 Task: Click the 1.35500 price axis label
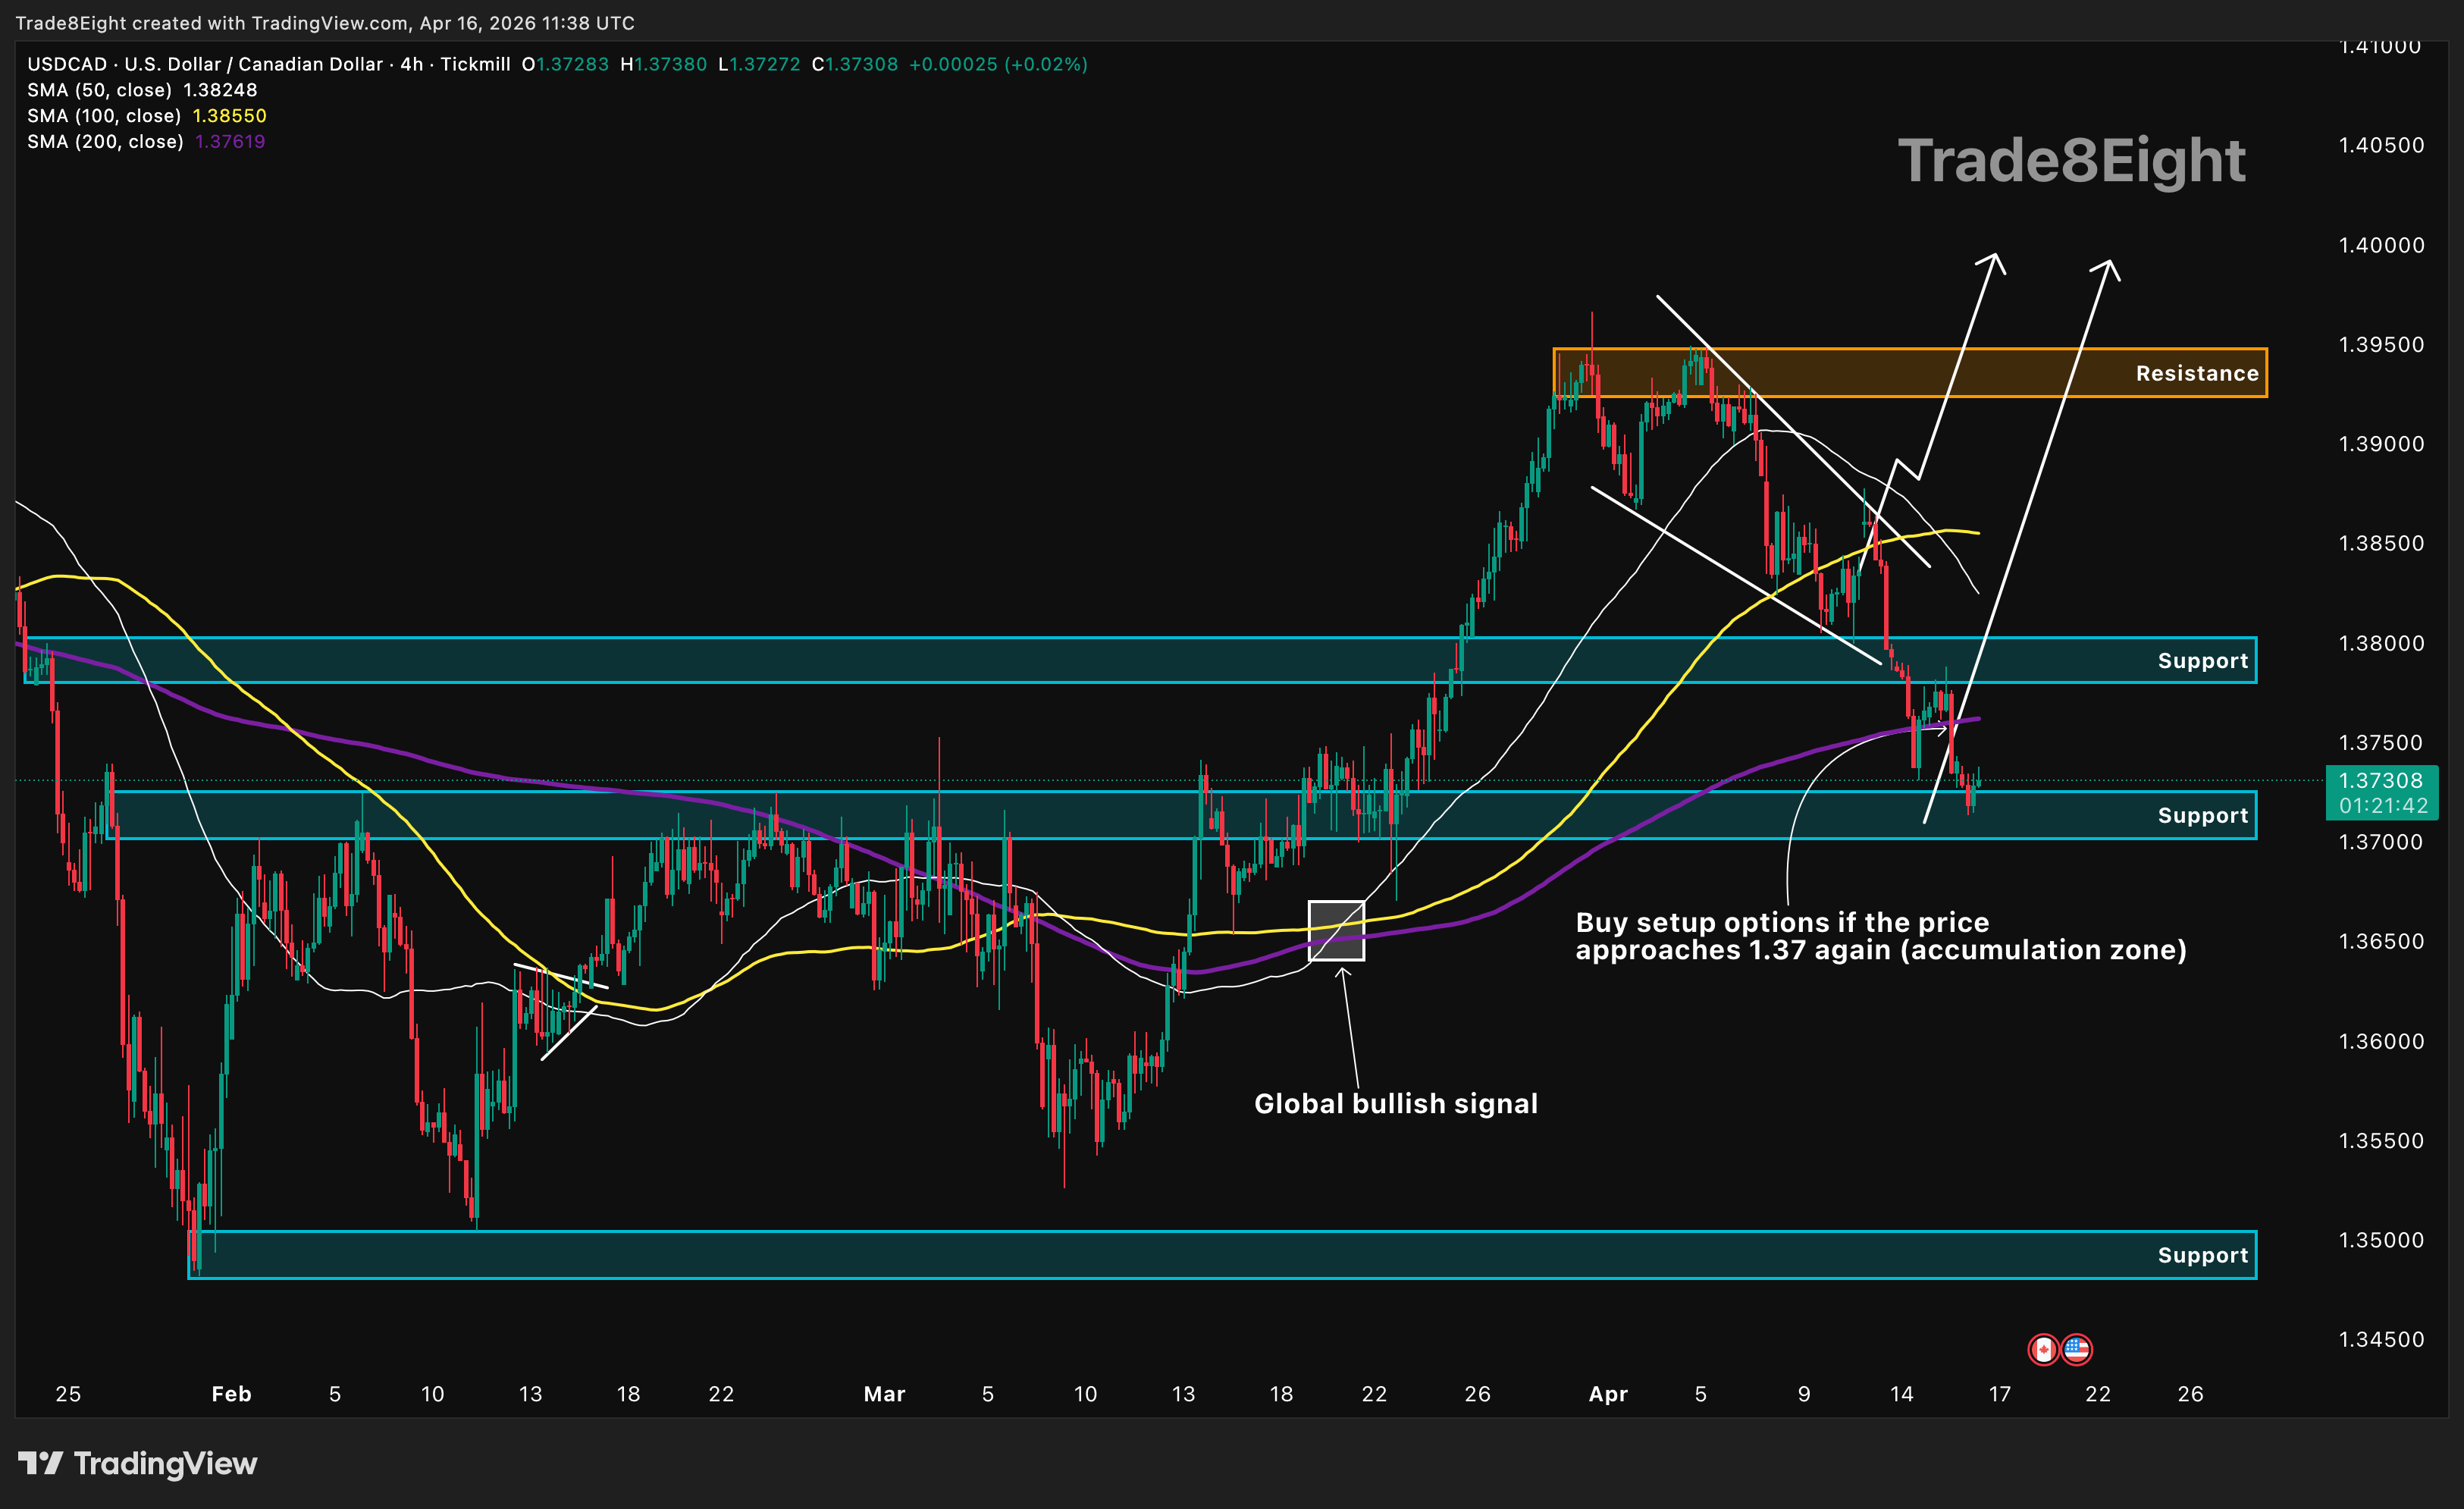pos(2381,1140)
